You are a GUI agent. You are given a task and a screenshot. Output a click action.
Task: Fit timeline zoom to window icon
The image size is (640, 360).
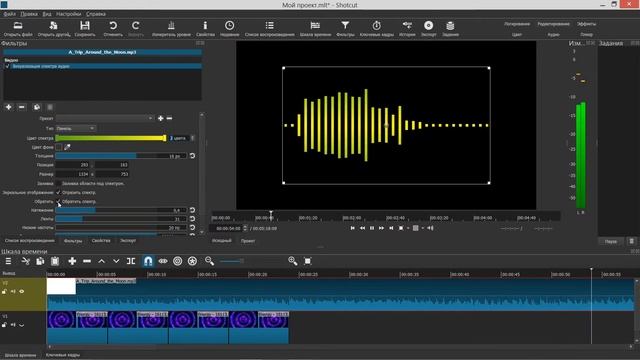[x=308, y=261]
